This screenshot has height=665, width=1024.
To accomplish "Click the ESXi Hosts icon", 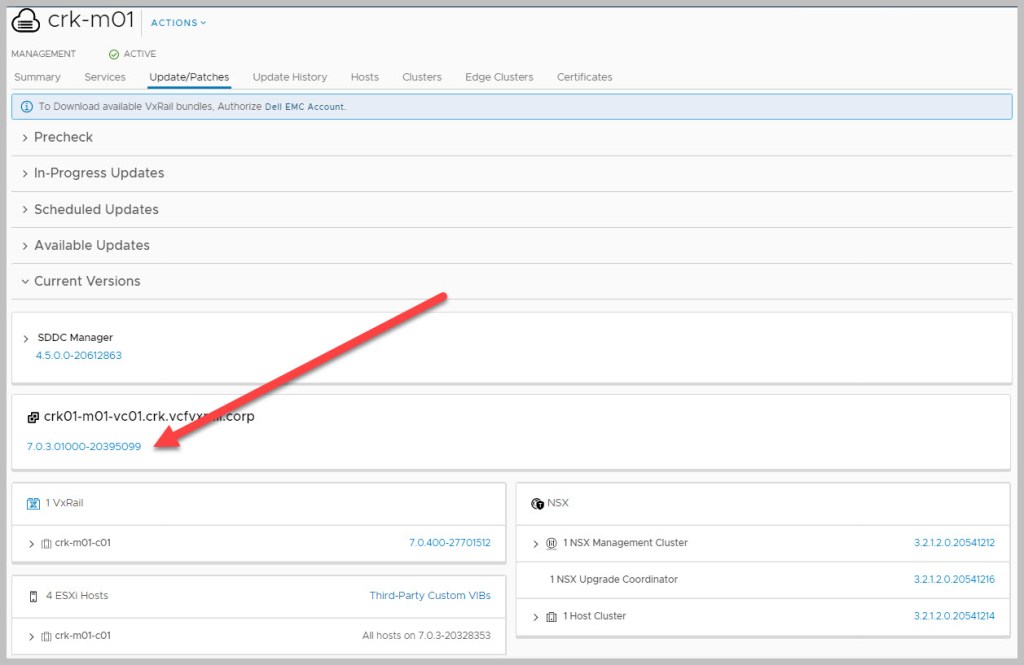I will click(x=33, y=596).
